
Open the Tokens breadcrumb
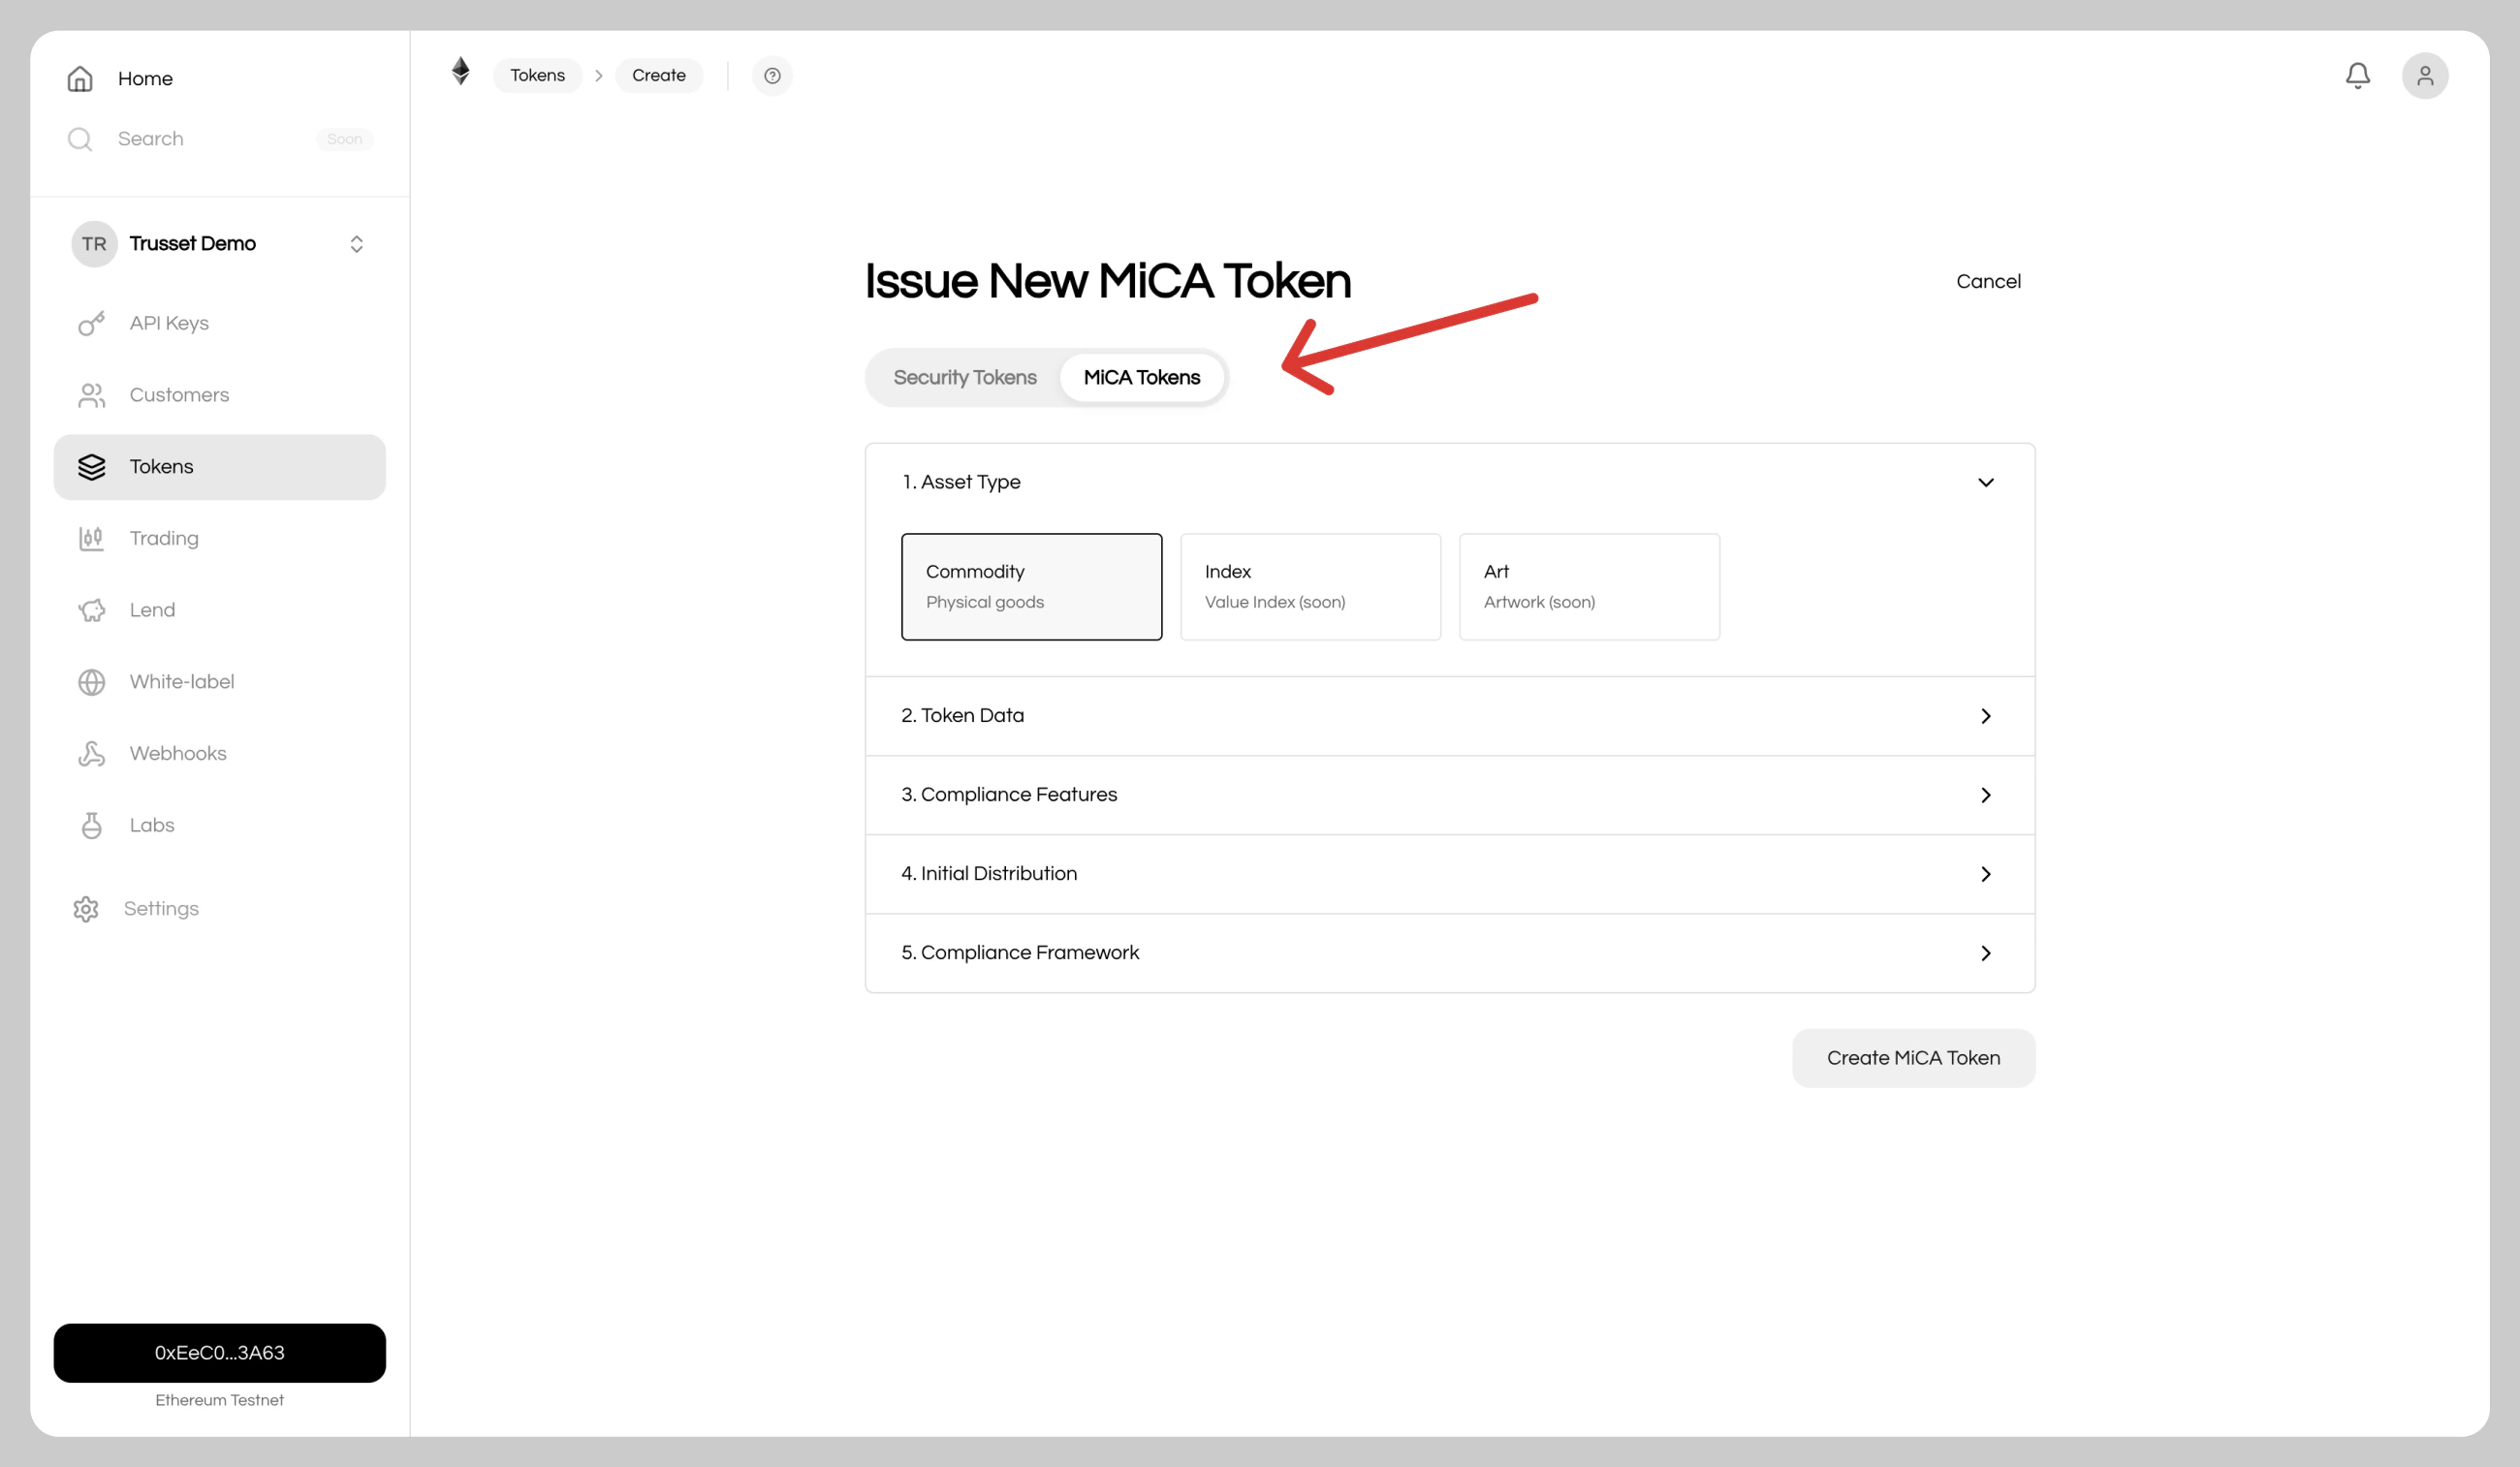coord(537,75)
